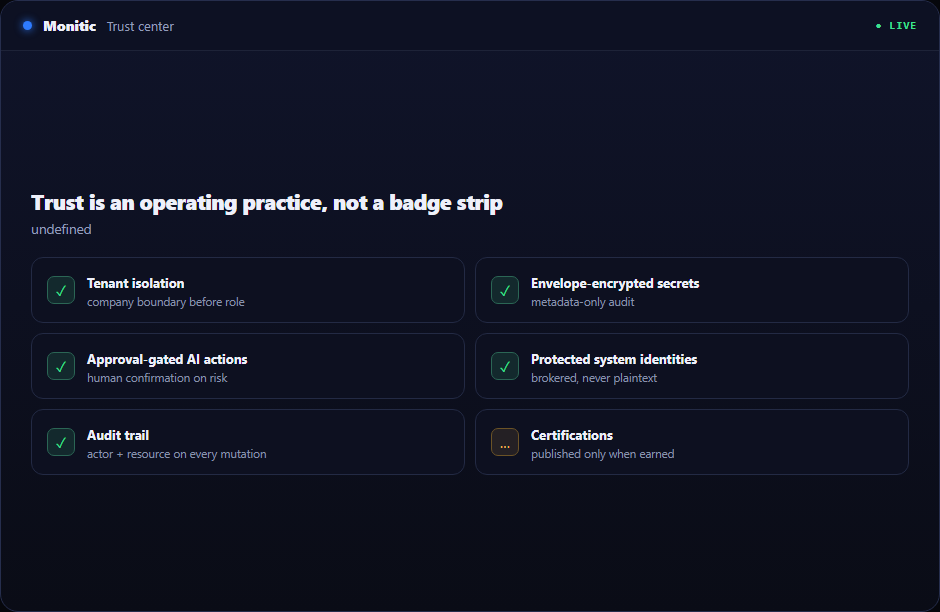Click the green LIVE status dot

click(878, 26)
